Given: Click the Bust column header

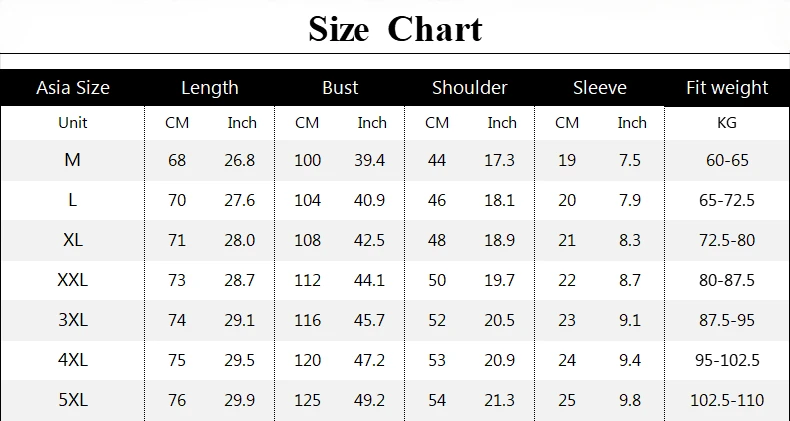Looking at the screenshot, I should click(x=340, y=88).
